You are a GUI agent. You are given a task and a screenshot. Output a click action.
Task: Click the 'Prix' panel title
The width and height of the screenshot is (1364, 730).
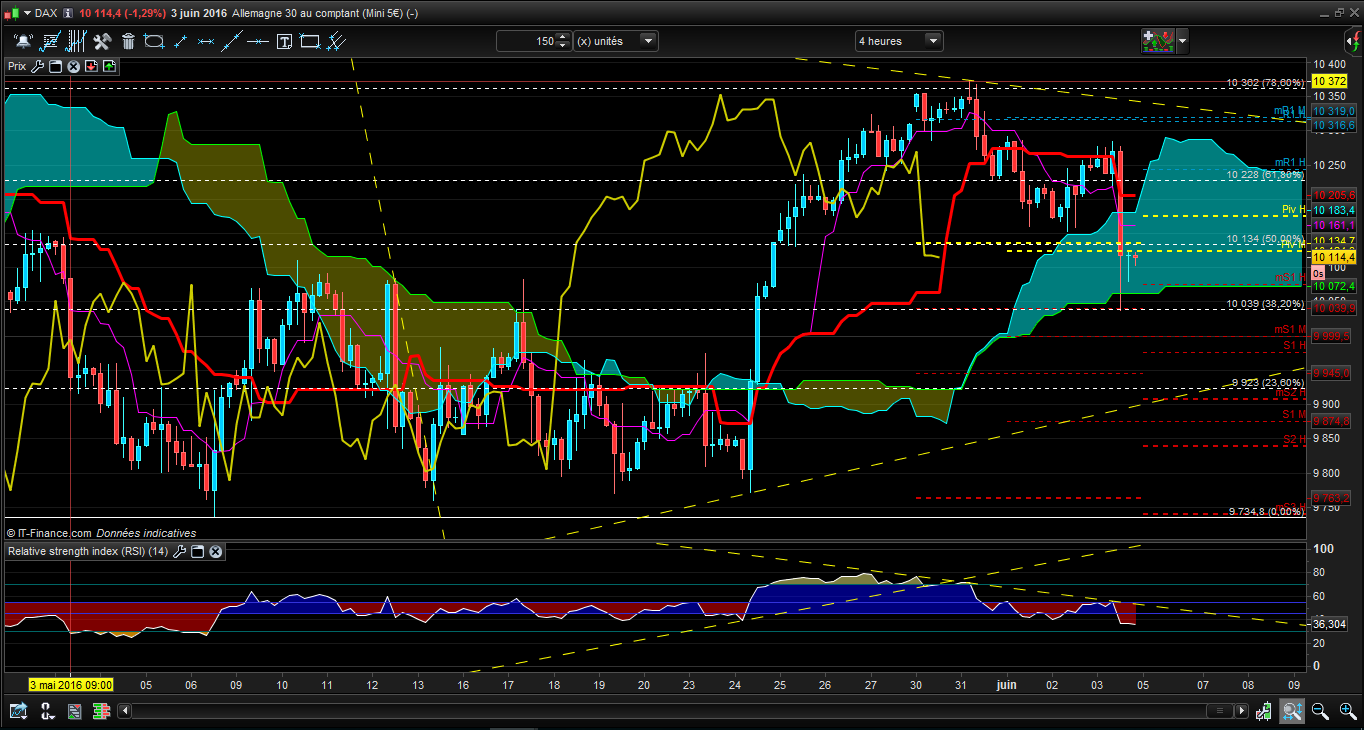17,66
